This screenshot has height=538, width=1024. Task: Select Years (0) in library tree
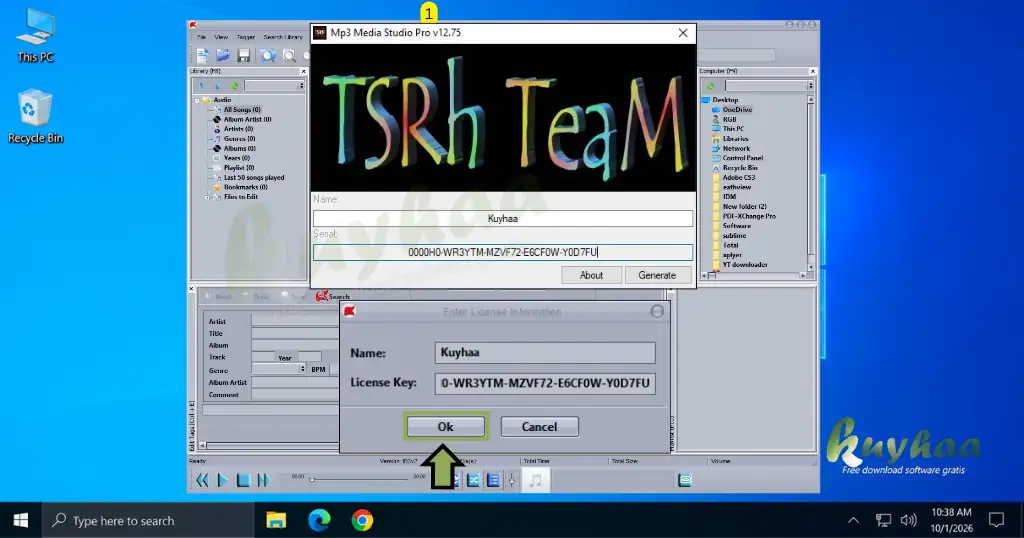[x=236, y=158]
